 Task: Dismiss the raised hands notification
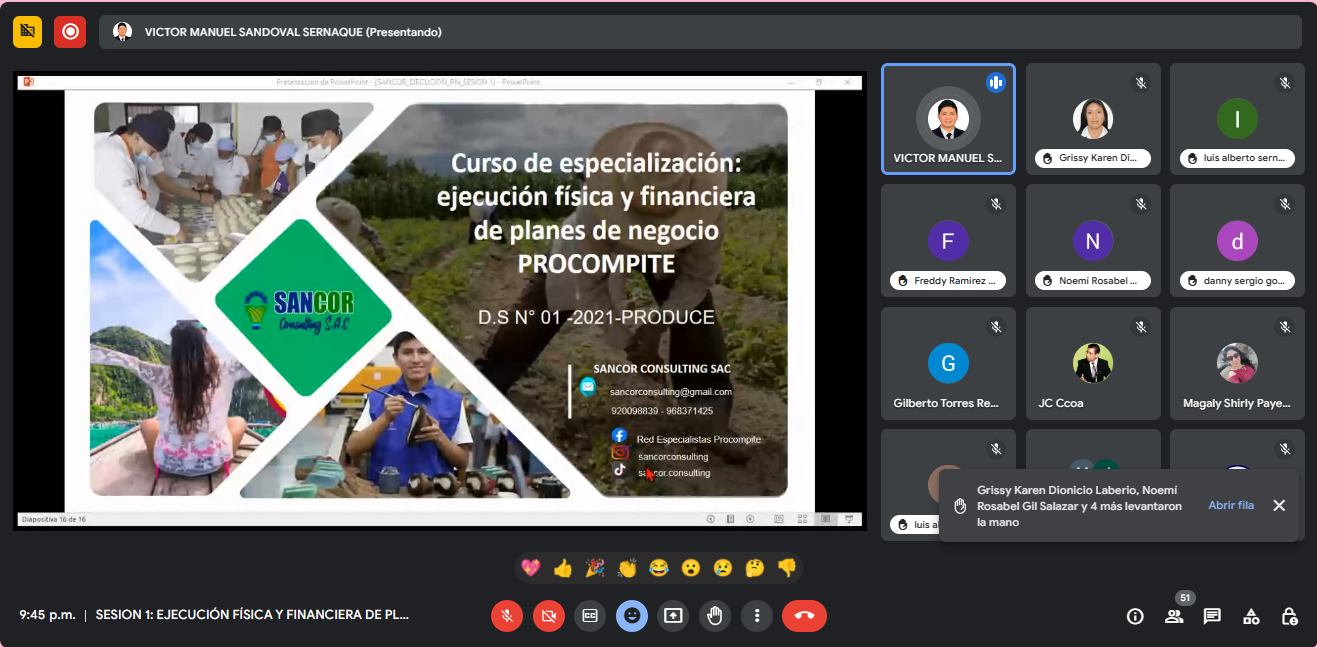(1278, 505)
